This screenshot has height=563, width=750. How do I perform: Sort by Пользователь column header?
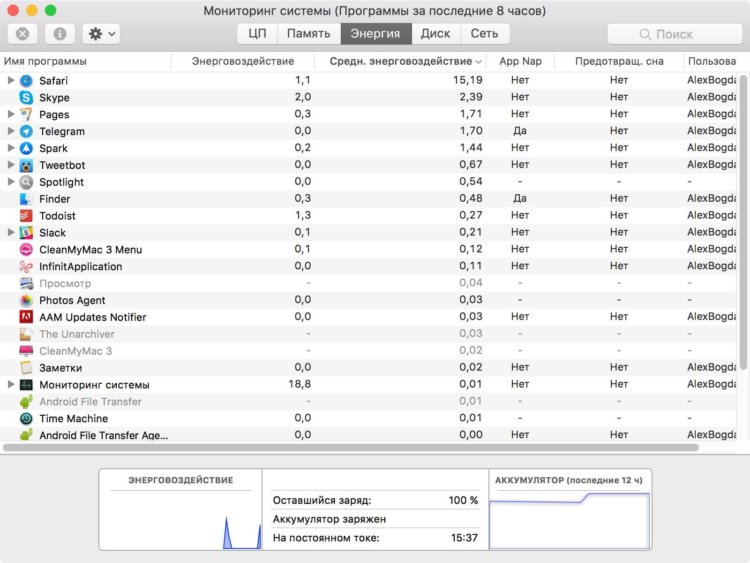pos(712,61)
